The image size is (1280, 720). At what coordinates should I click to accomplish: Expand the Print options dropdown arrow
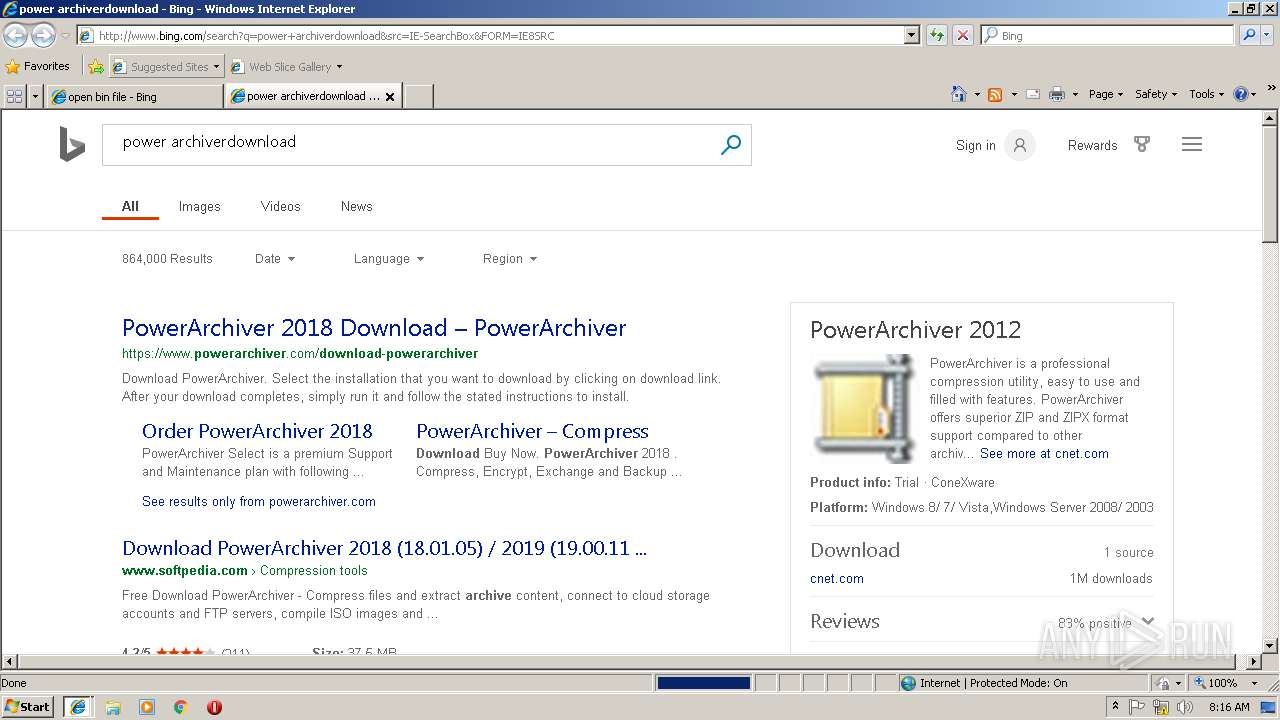[1075, 94]
